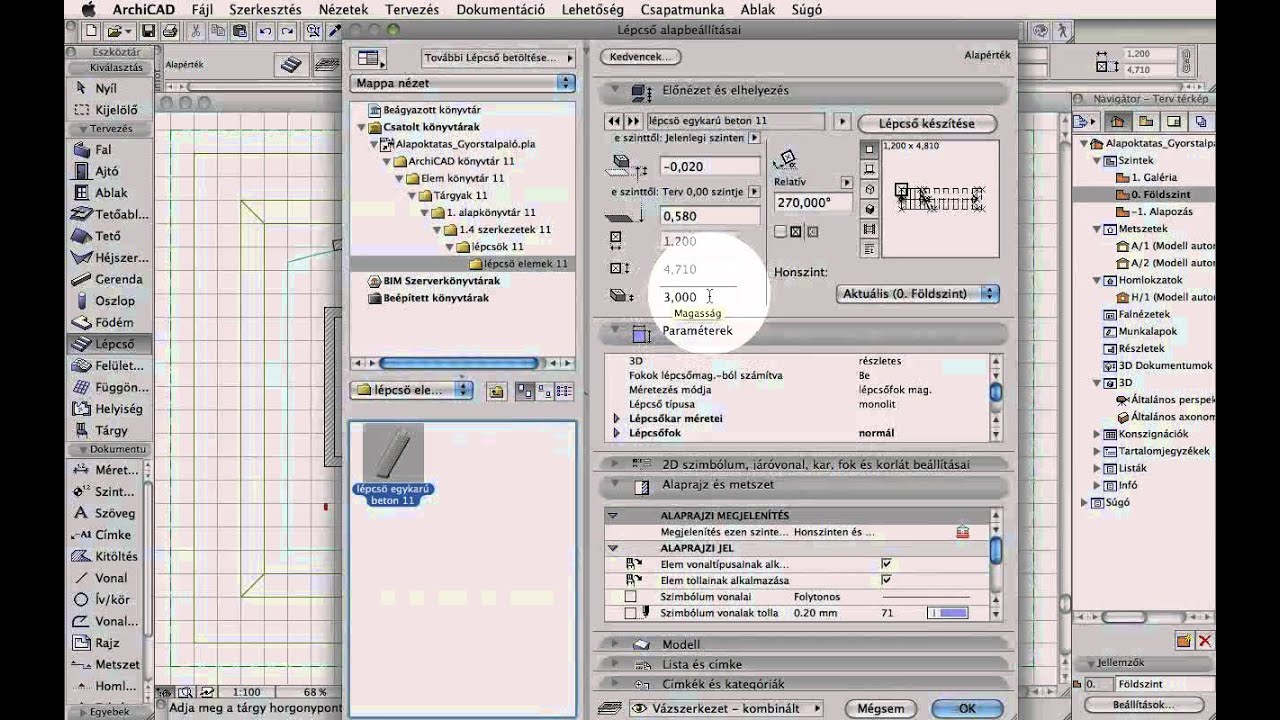Toggle Elem vonaltípusainak alkalmazása checkbox
Image resolution: width=1280 pixels, height=720 pixels.
[885, 564]
